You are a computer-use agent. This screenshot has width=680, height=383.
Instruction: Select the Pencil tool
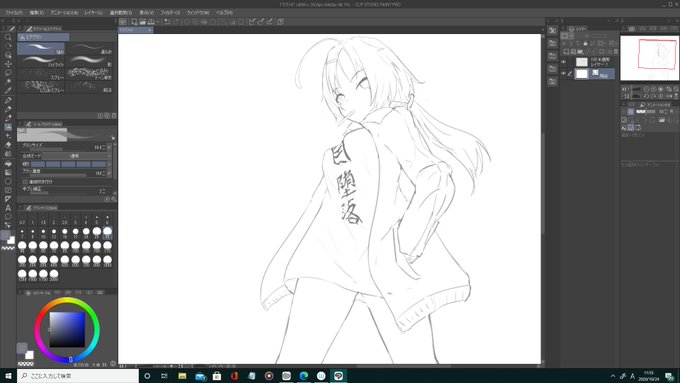[8, 109]
